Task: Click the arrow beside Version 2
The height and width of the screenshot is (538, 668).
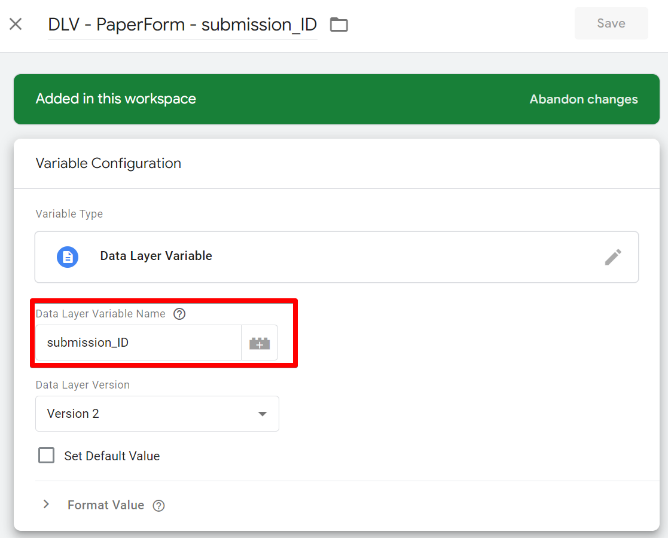Action: pos(262,414)
